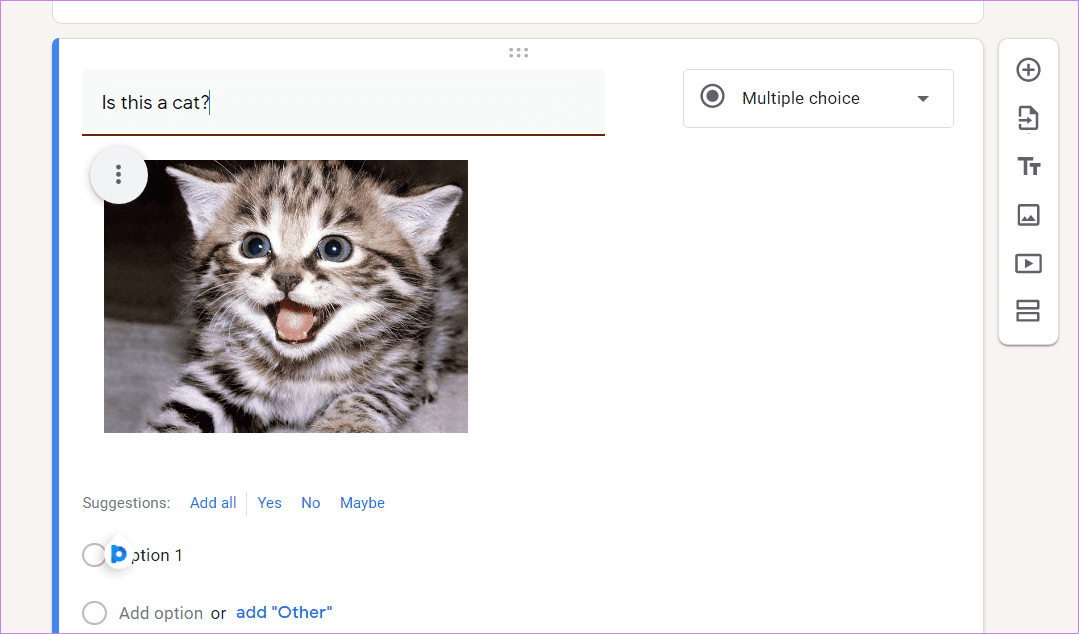Click the add "Other" link
The width and height of the screenshot is (1079, 634).
[284, 613]
